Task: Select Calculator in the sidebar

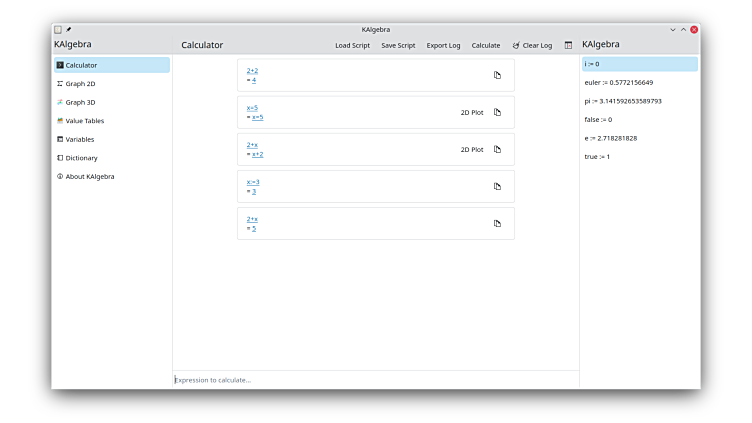Action: click(81, 65)
